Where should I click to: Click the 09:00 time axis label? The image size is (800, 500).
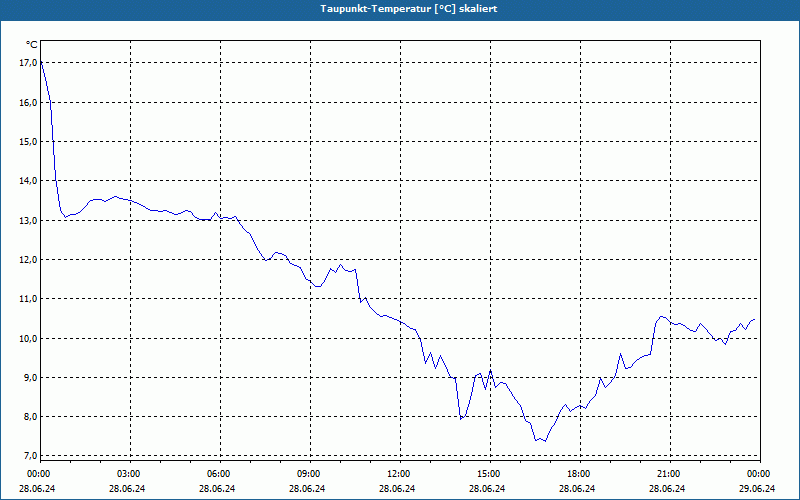pos(310,474)
